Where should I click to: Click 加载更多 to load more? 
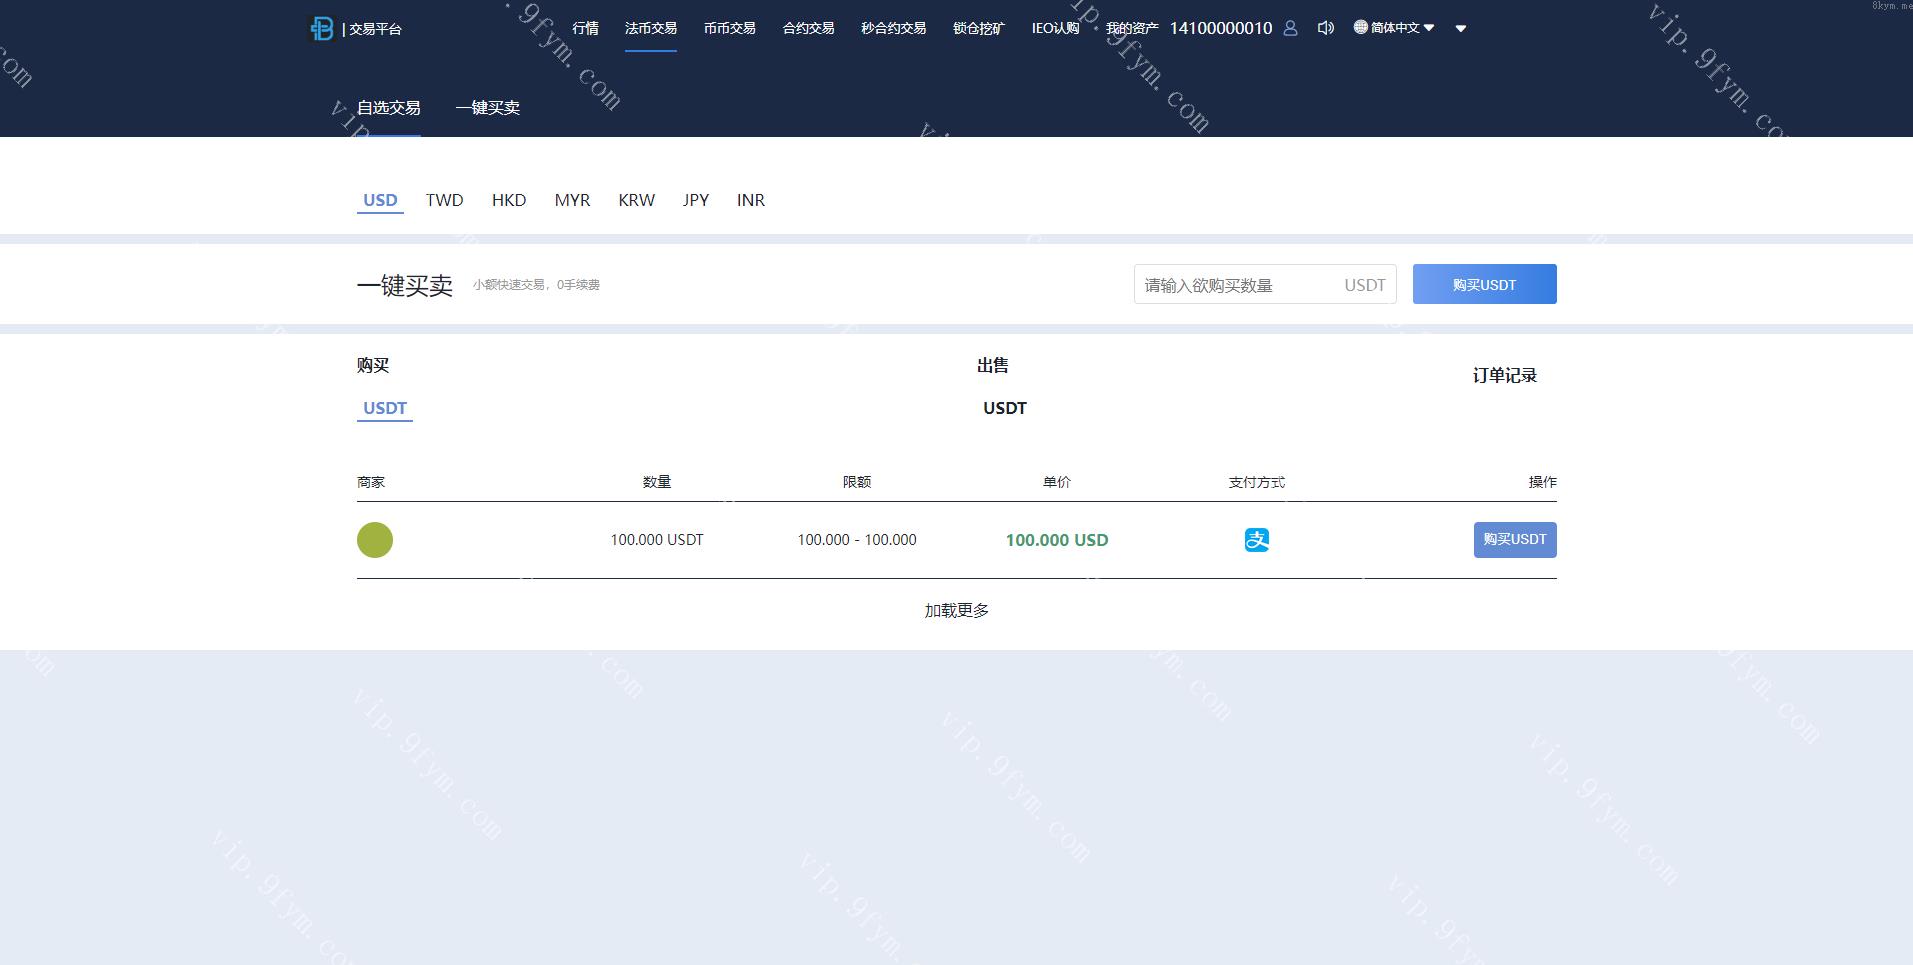[956, 611]
